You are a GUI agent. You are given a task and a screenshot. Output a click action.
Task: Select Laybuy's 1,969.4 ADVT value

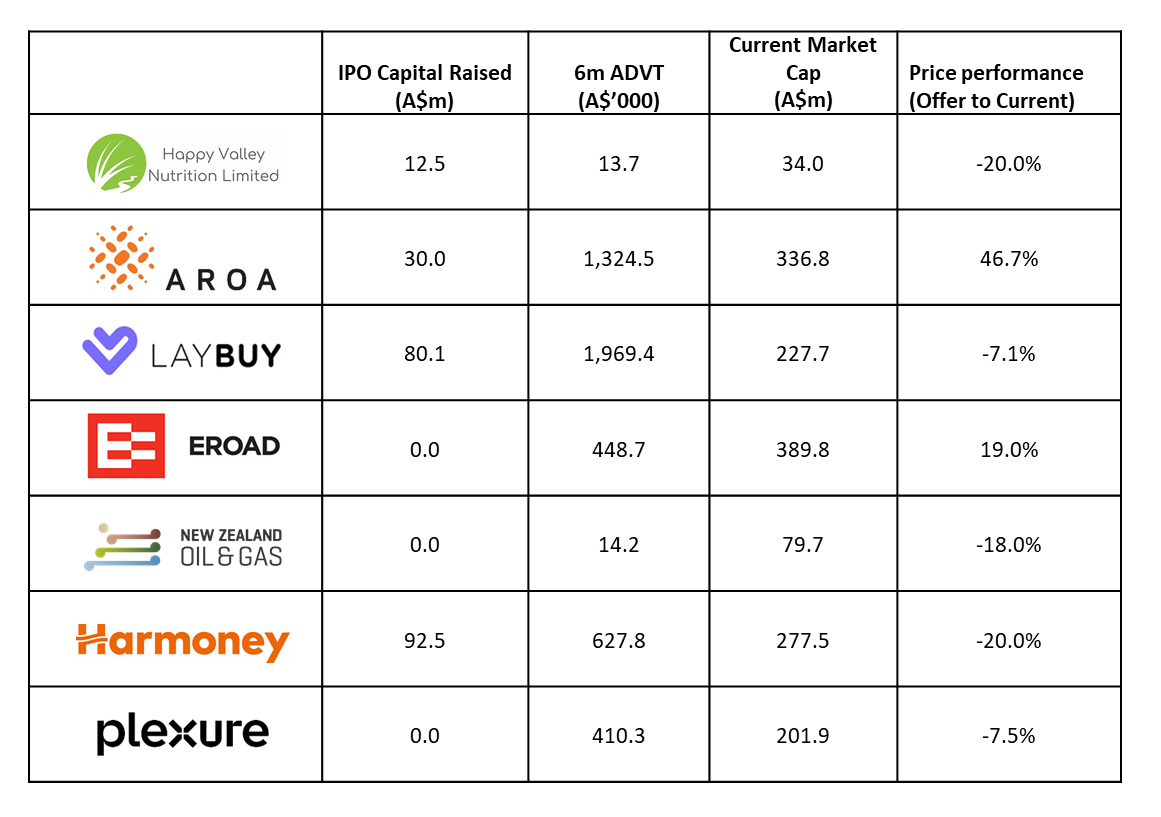point(618,354)
